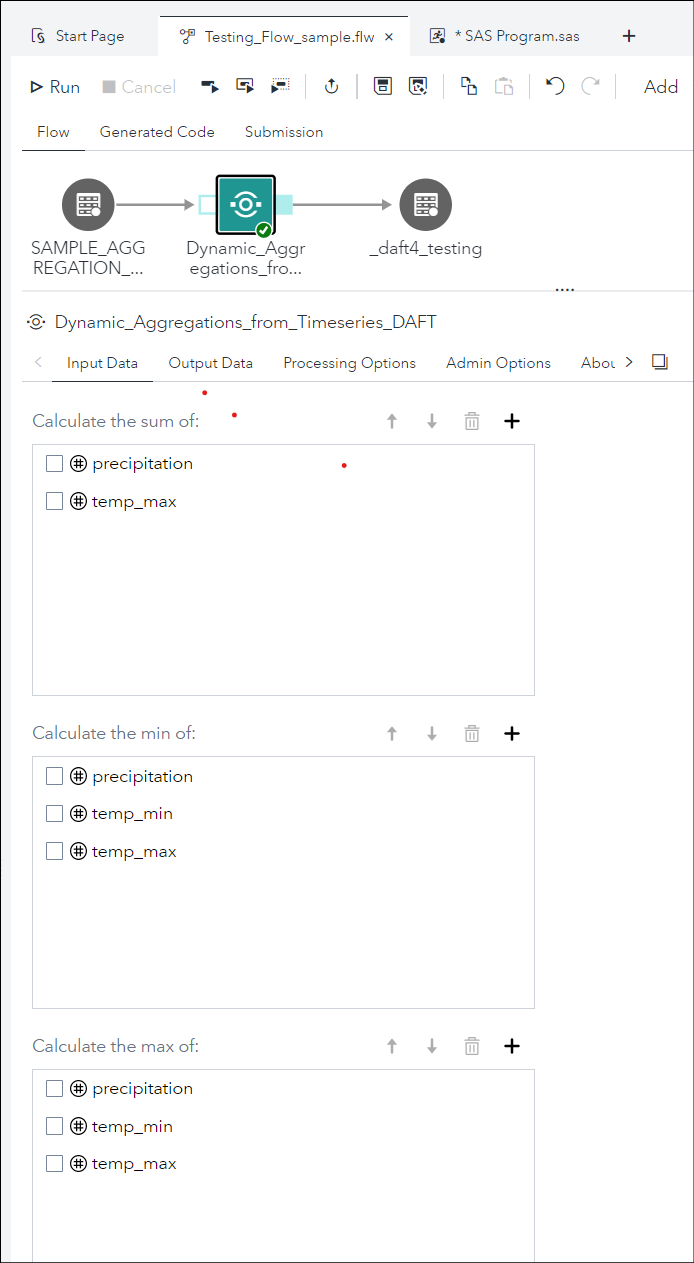Viewport: 694px width, 1263px height.
Task: Select the Dynamic_Aggregations node in the flow
Action: 245,204
